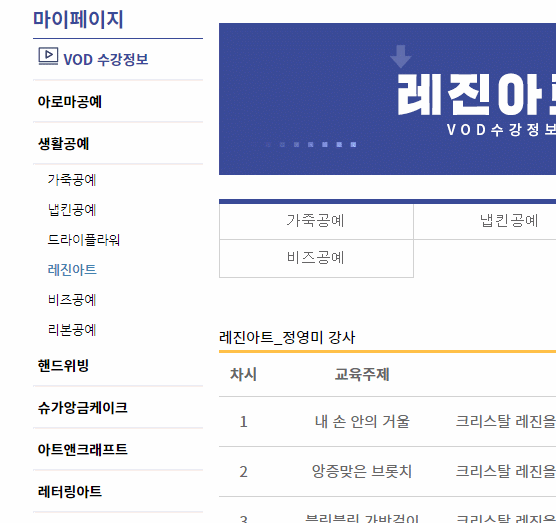The image size is (556, 523).
Task: Expand the 아트앤크래프트 menu category
Action: [83, 450]
